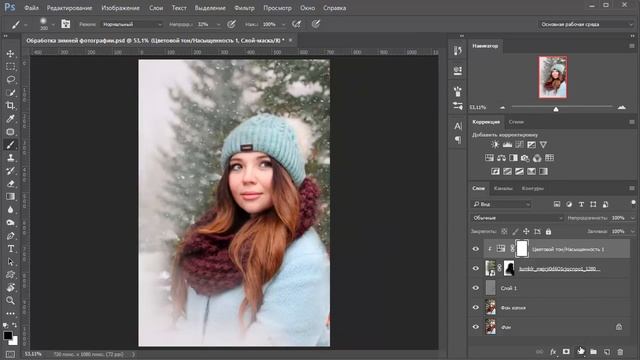Hide the tumblr smart object layer

(x=476, y=269)
